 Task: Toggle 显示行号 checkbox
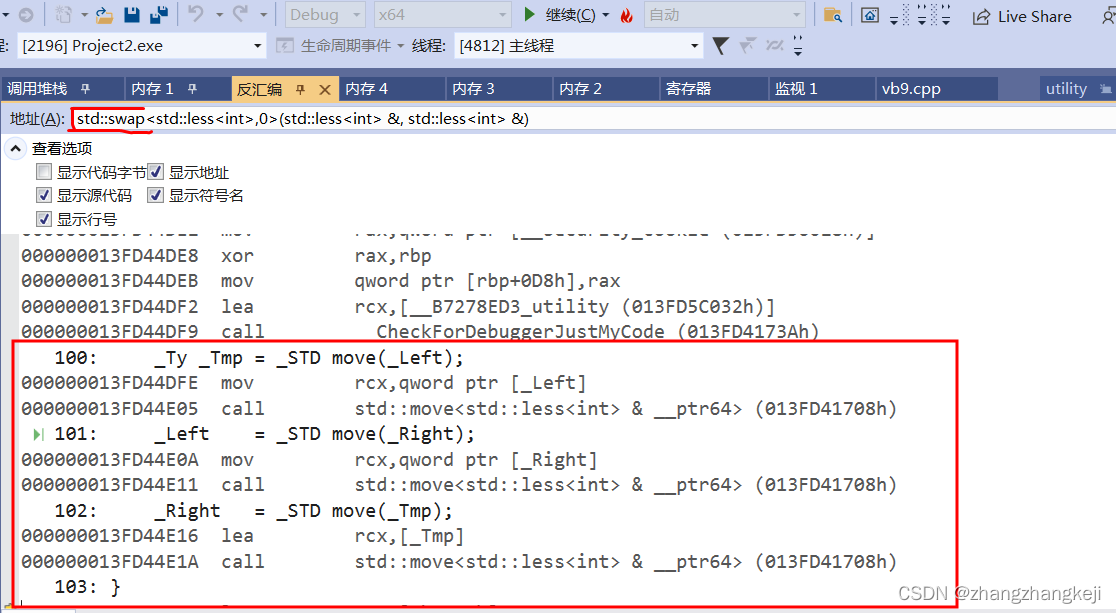[x=44, y=219]
